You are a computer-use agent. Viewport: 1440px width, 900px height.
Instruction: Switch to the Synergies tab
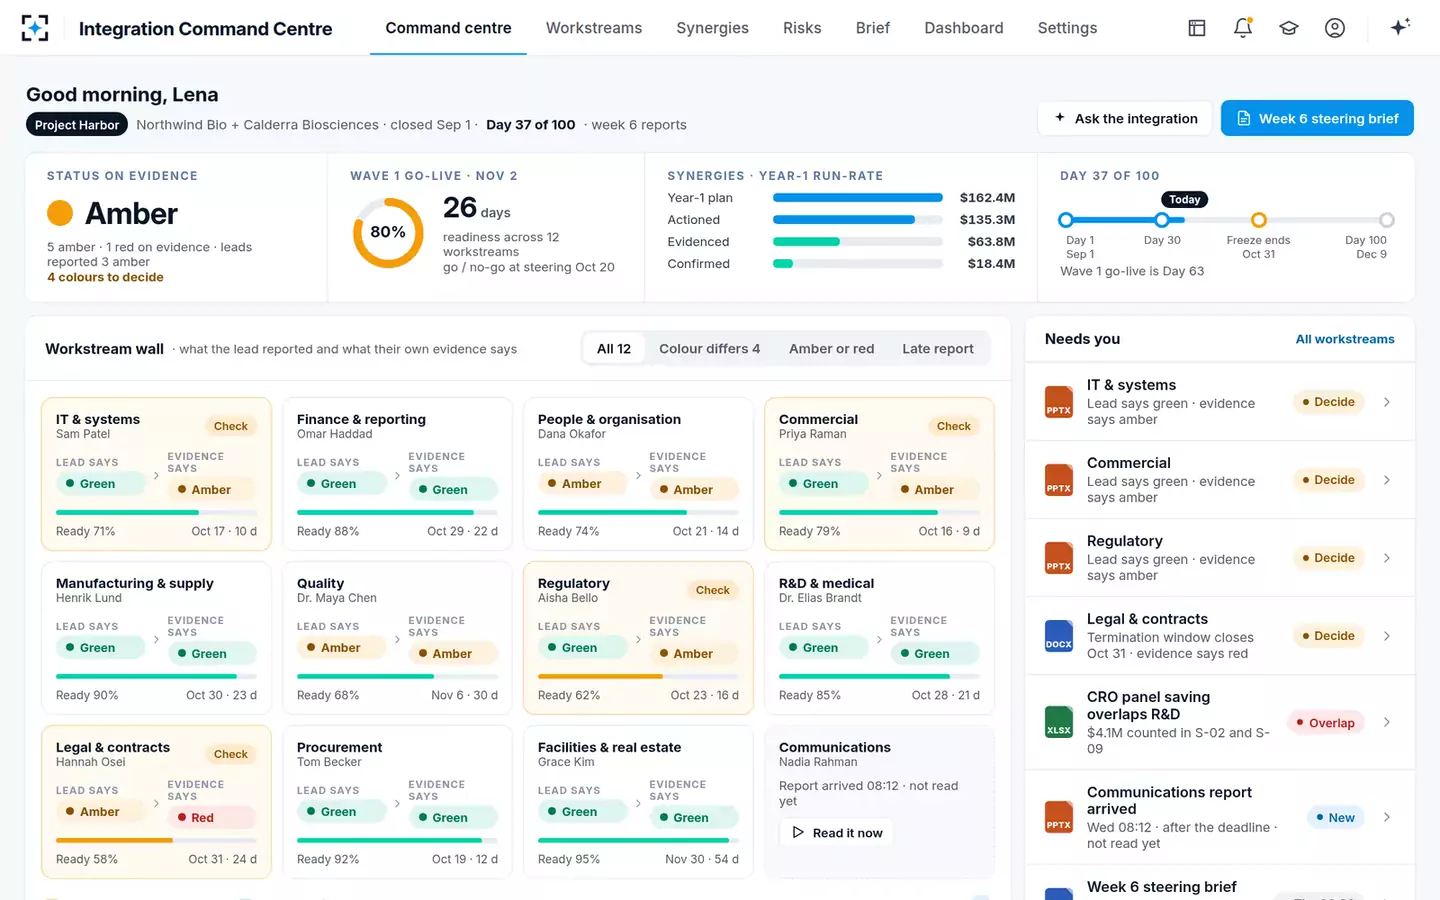tap(712, 28)
